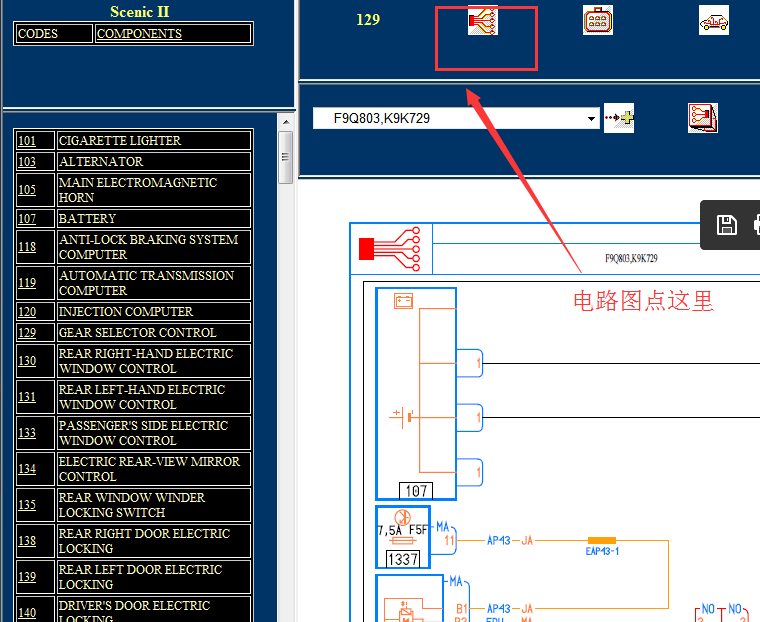This screenshot has height=622, width=760.
Task: Open component code 107
Action: point(27,219)
